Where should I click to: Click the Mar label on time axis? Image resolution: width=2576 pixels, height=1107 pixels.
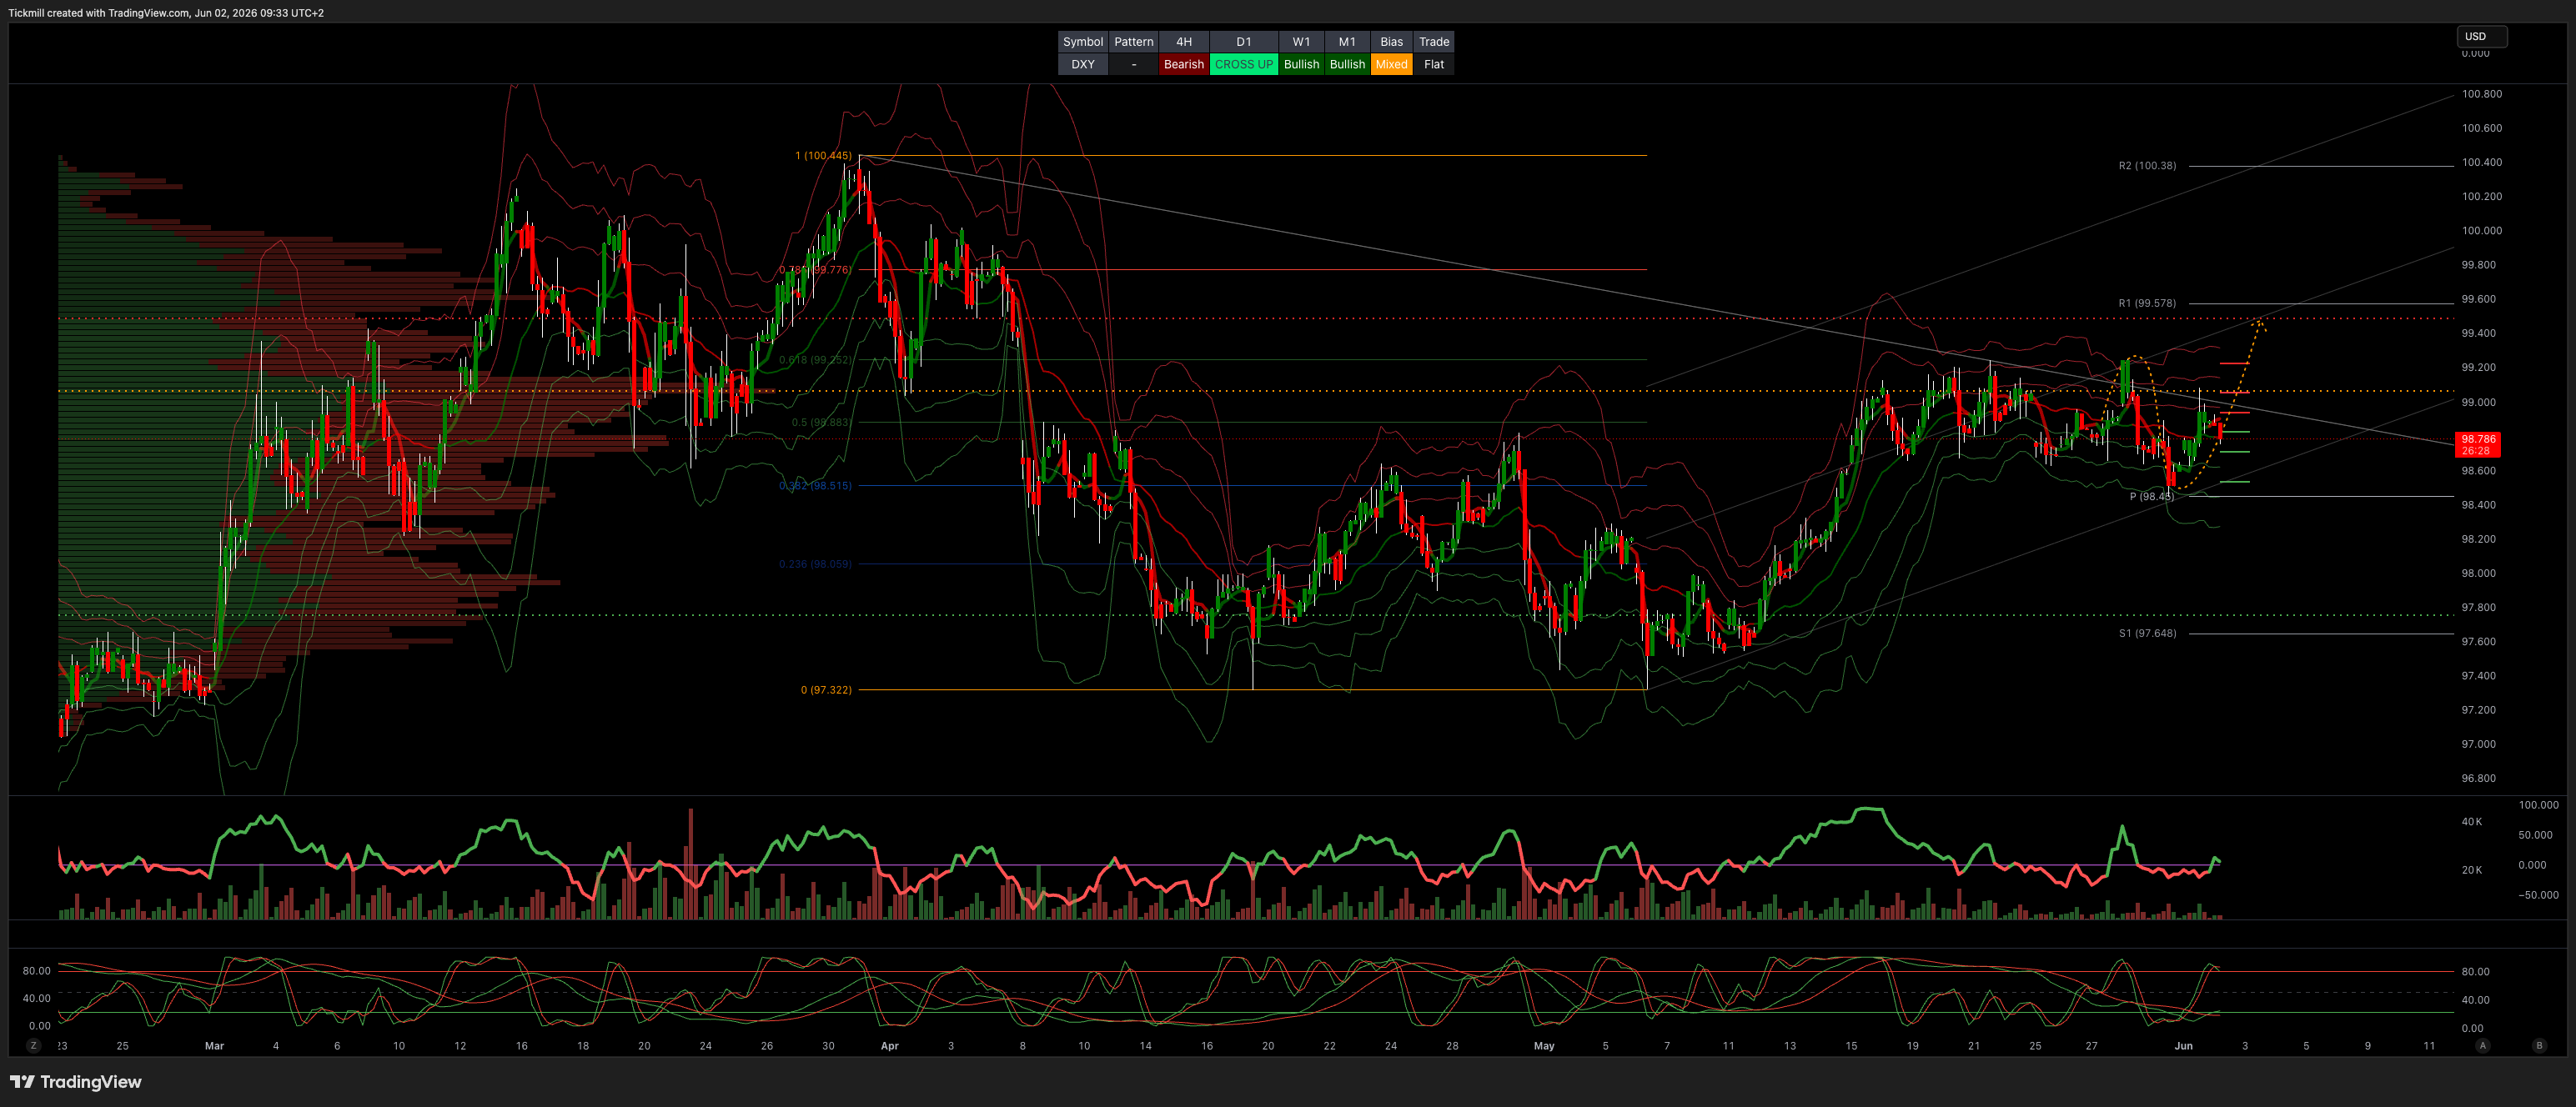click(214, 1046)
